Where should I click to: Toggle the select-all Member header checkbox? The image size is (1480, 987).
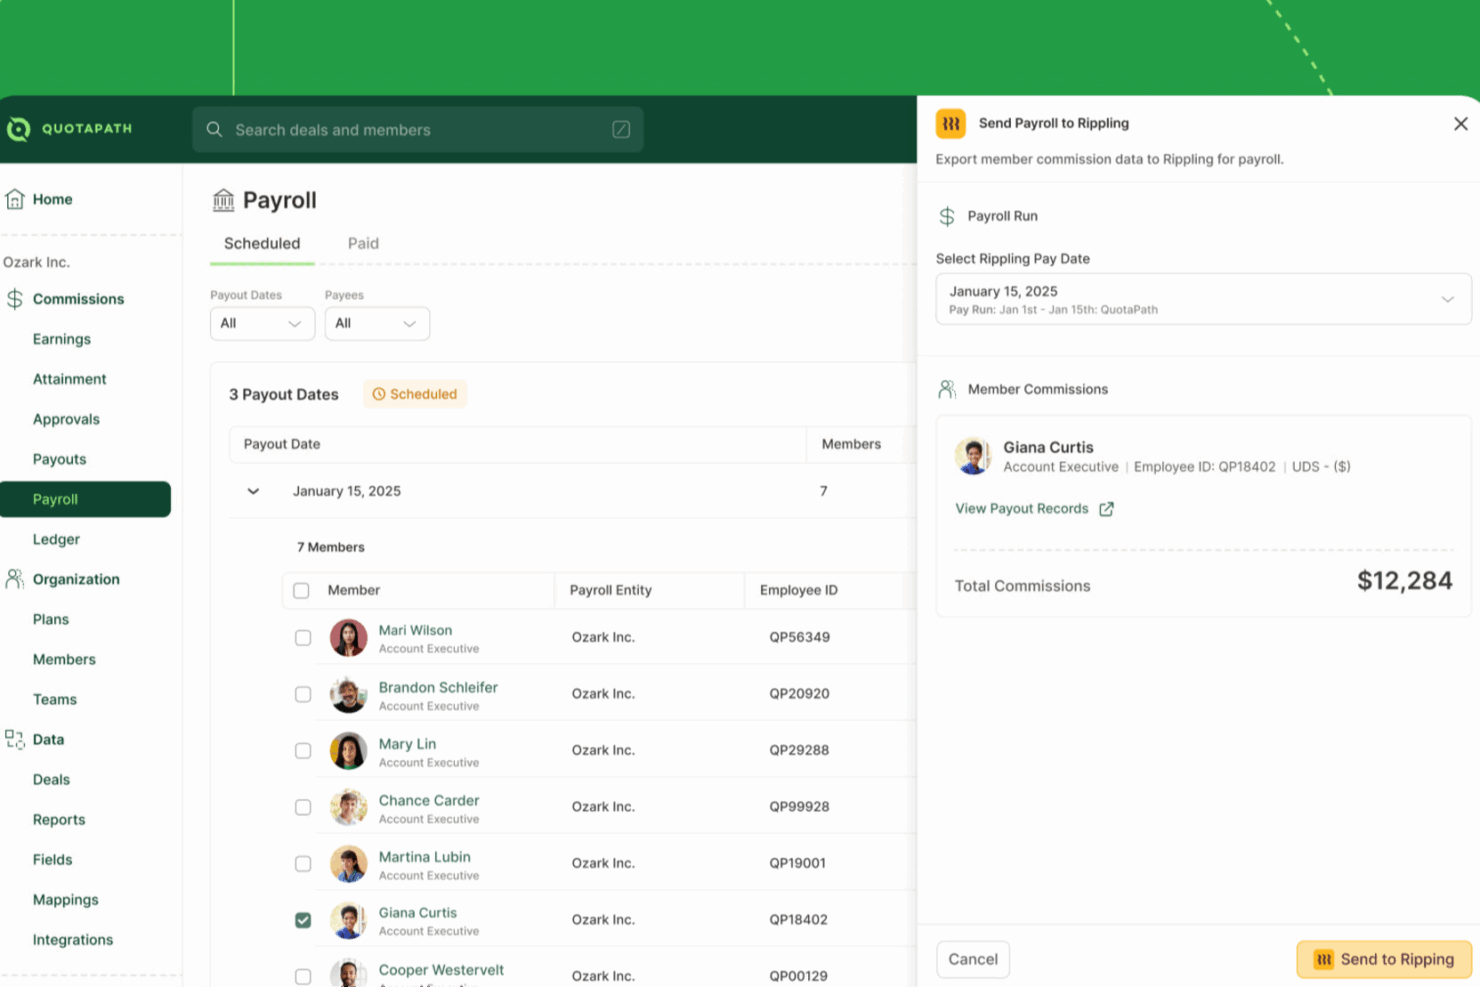[x=301, y=591]
